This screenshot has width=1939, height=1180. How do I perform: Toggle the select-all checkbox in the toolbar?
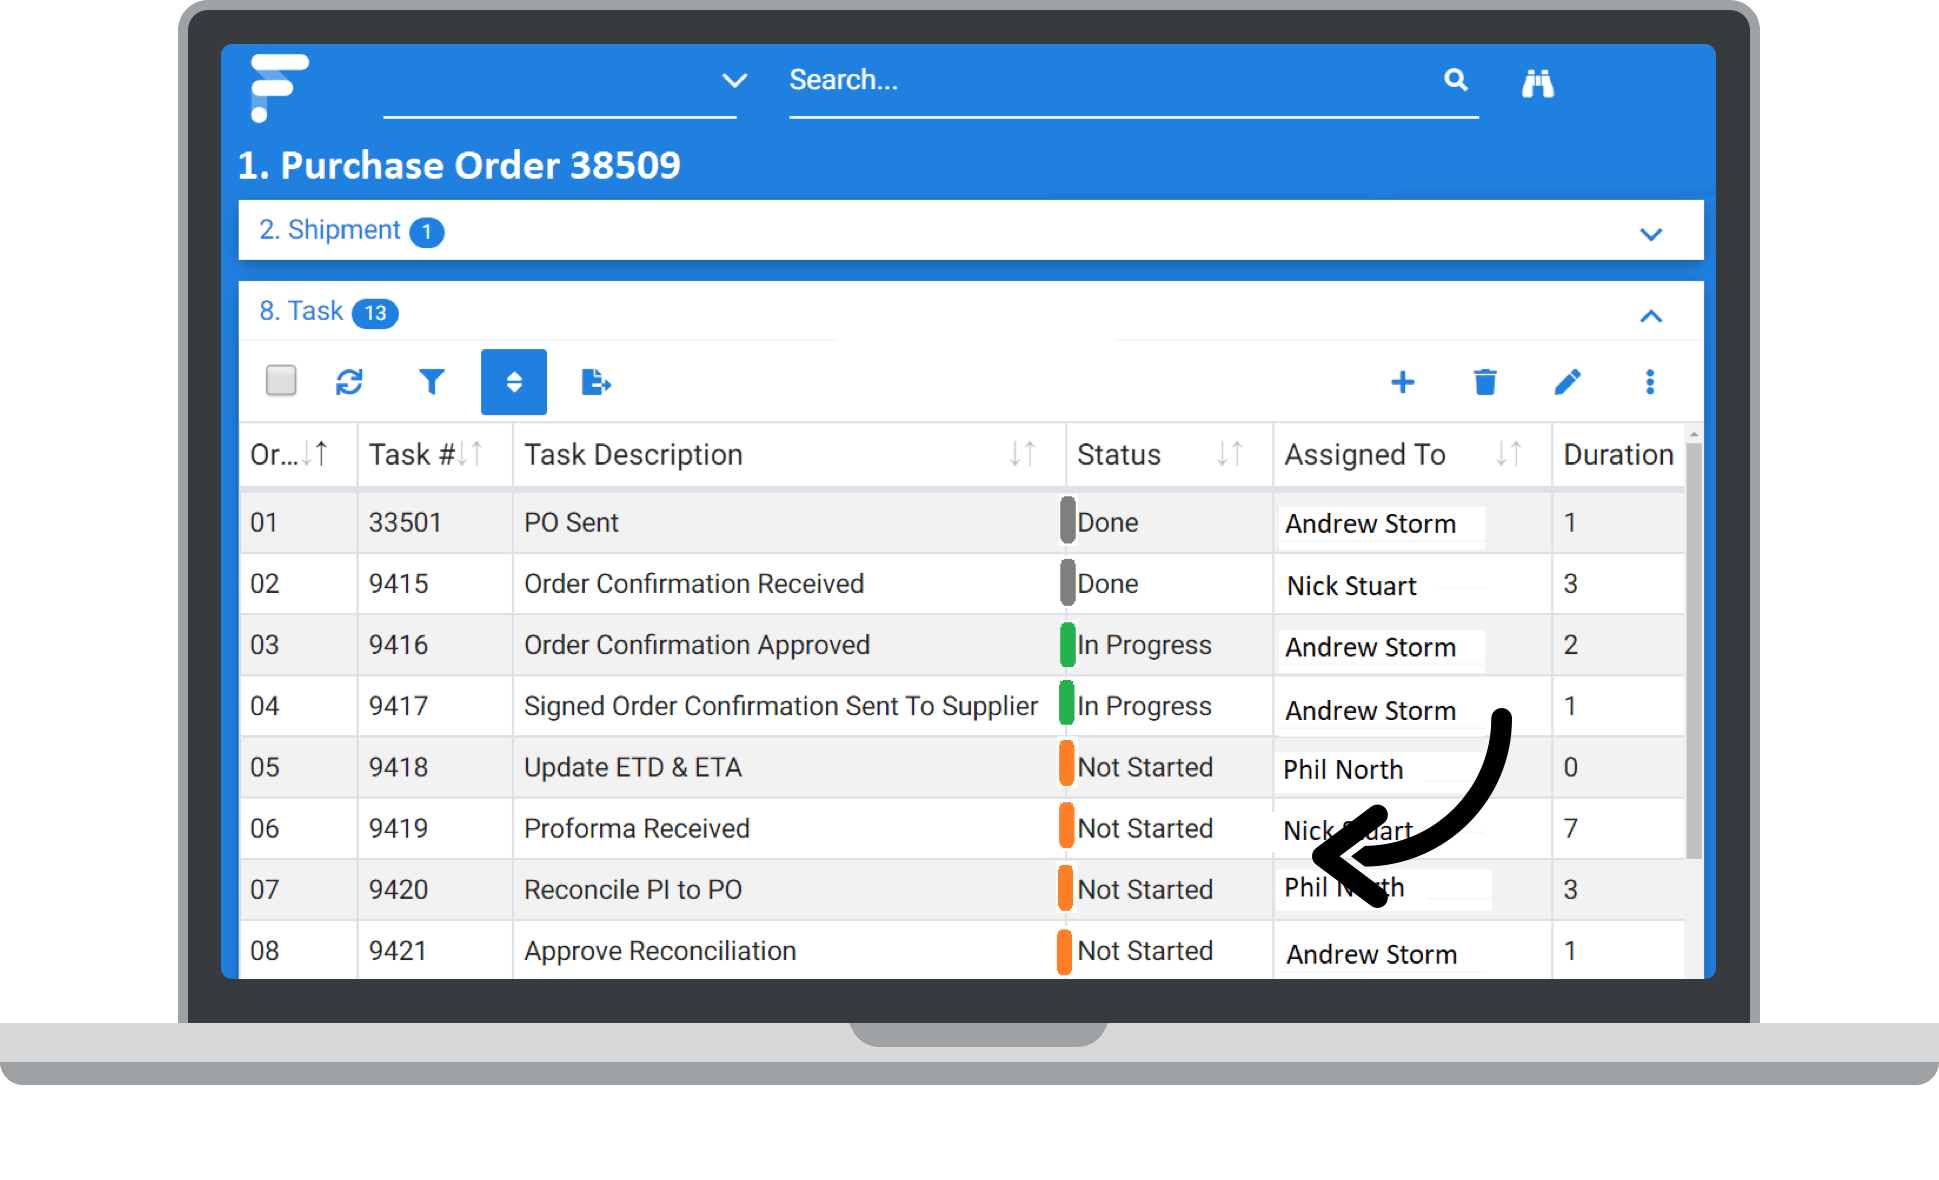[x=280, y=381]
